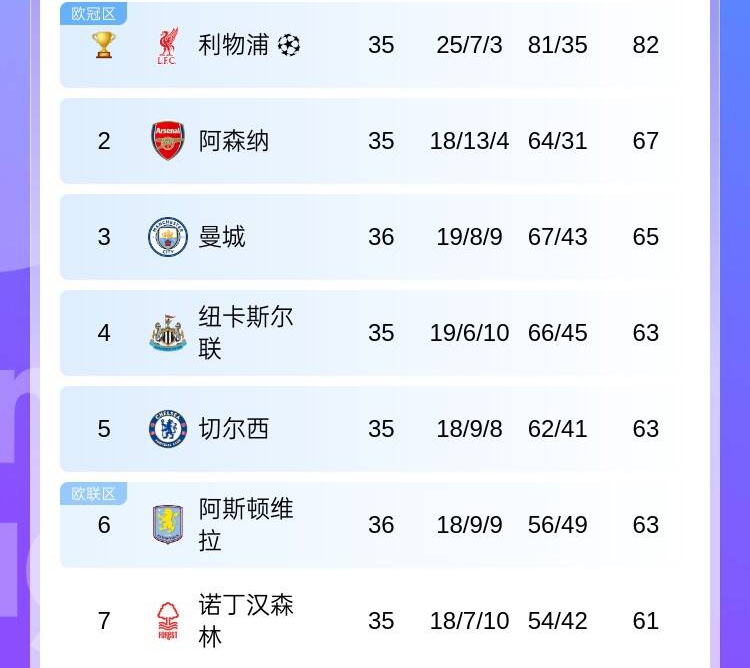Viewport: 750px width, 668px height.
Task: Click the 欧联区 zone label
Action: 93,494
